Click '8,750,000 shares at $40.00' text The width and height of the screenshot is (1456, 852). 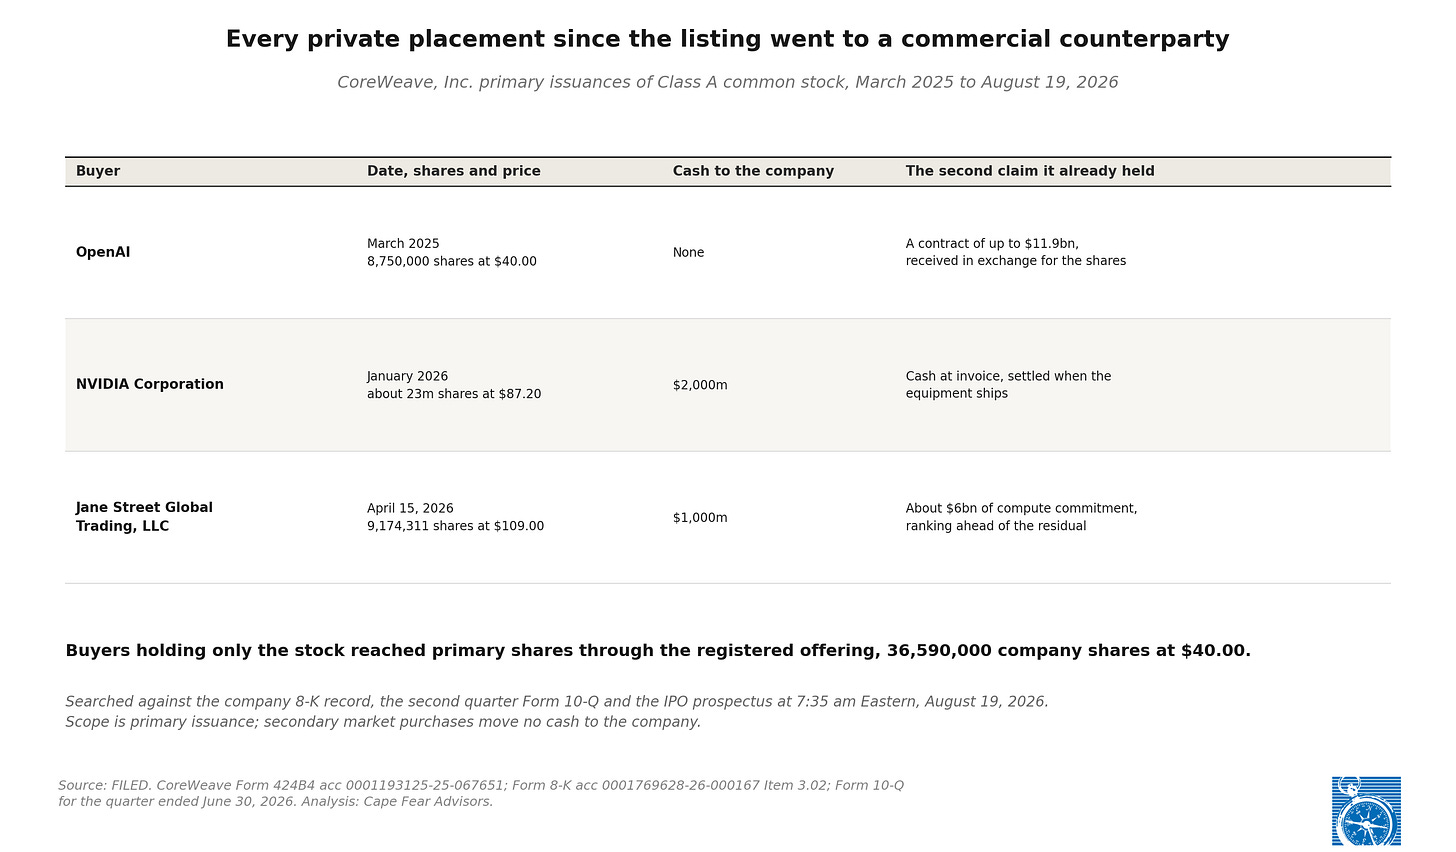pos(452,262)
